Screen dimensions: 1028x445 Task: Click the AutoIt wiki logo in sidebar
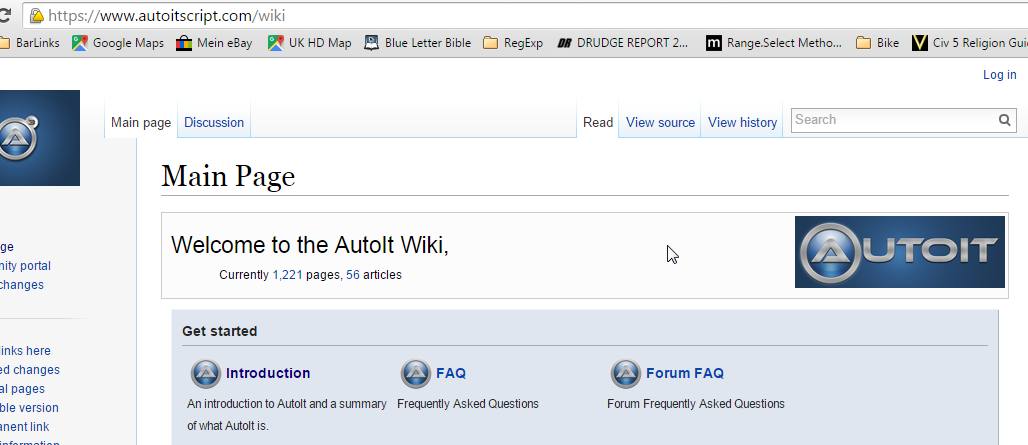click(39, 138)
